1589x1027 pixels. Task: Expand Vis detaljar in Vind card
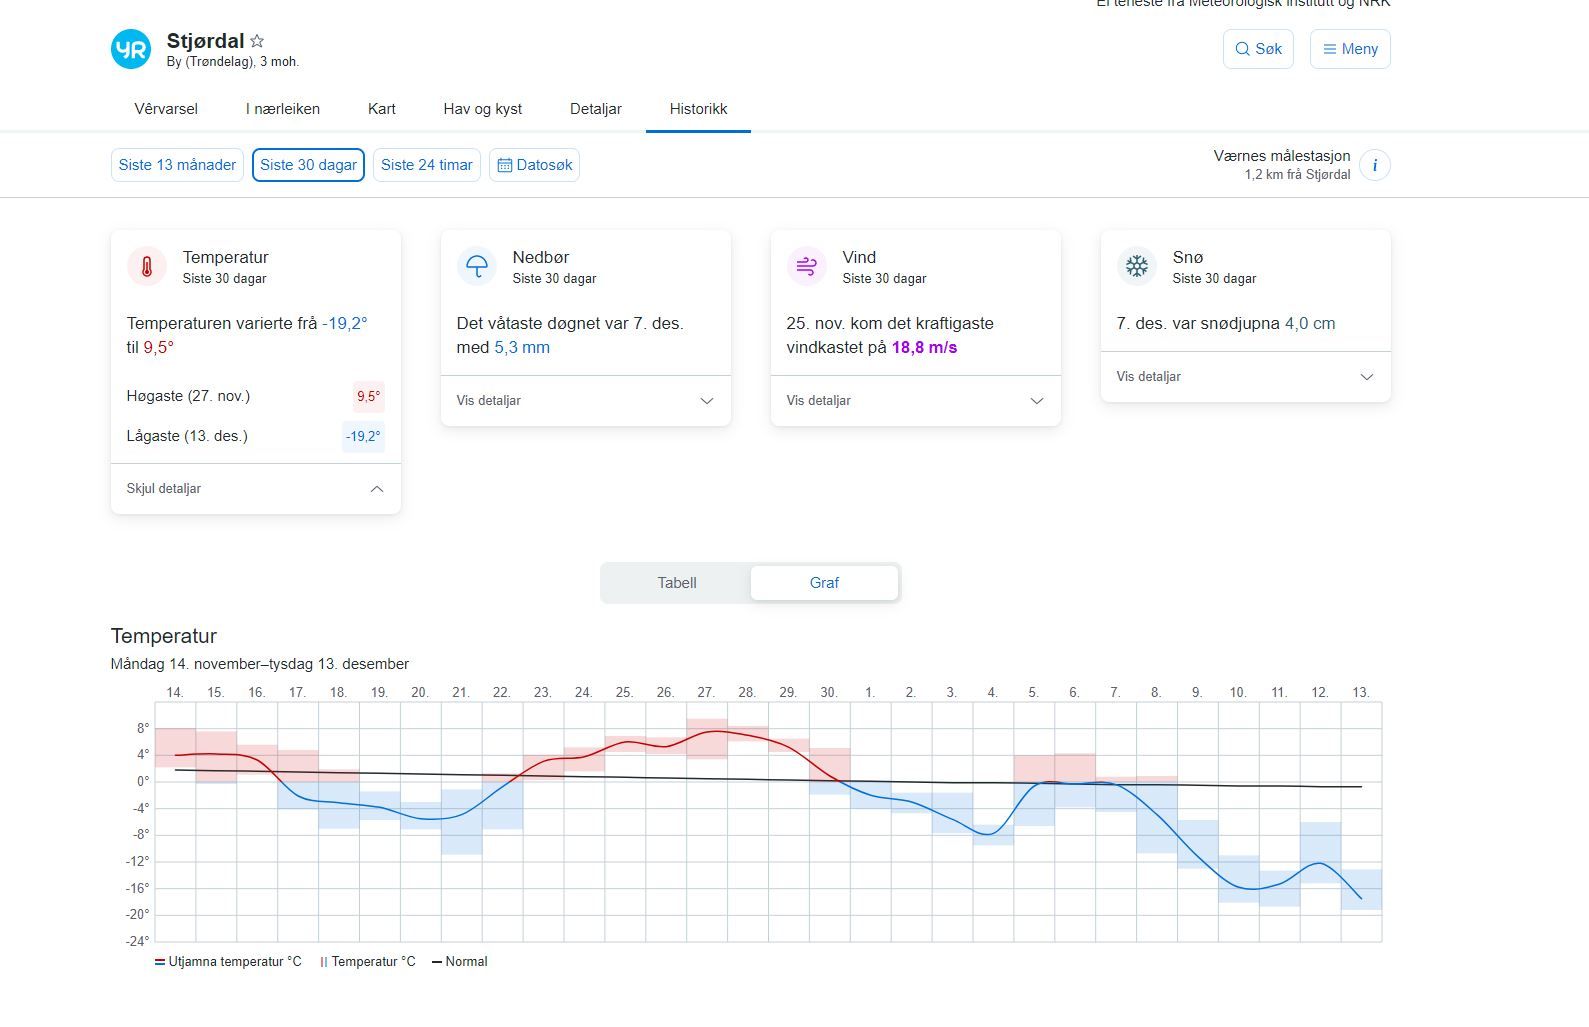(x=915, y=401)
